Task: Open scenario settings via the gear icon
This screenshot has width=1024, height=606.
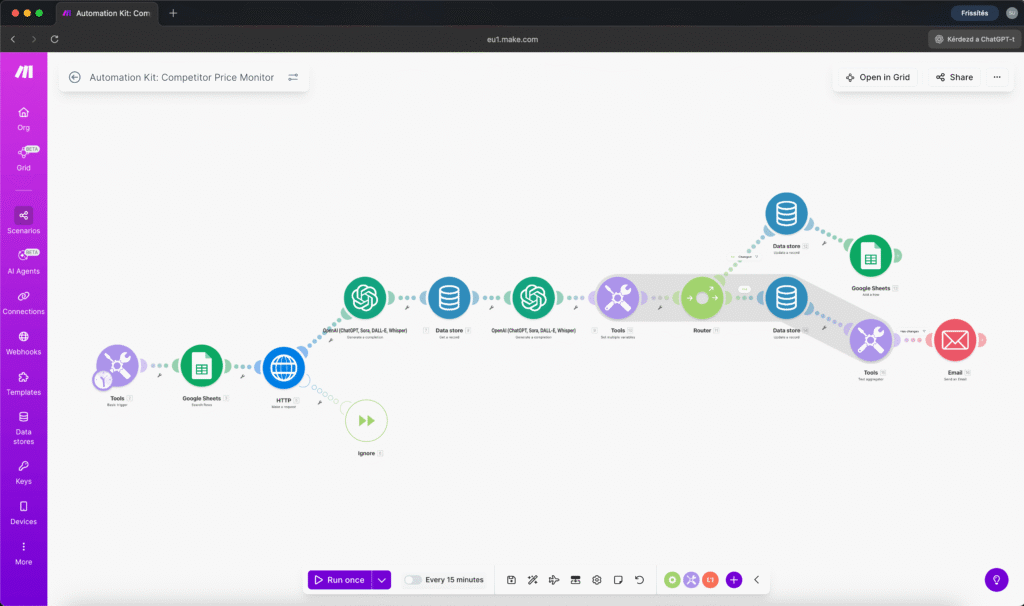Action: pos(596,579)
